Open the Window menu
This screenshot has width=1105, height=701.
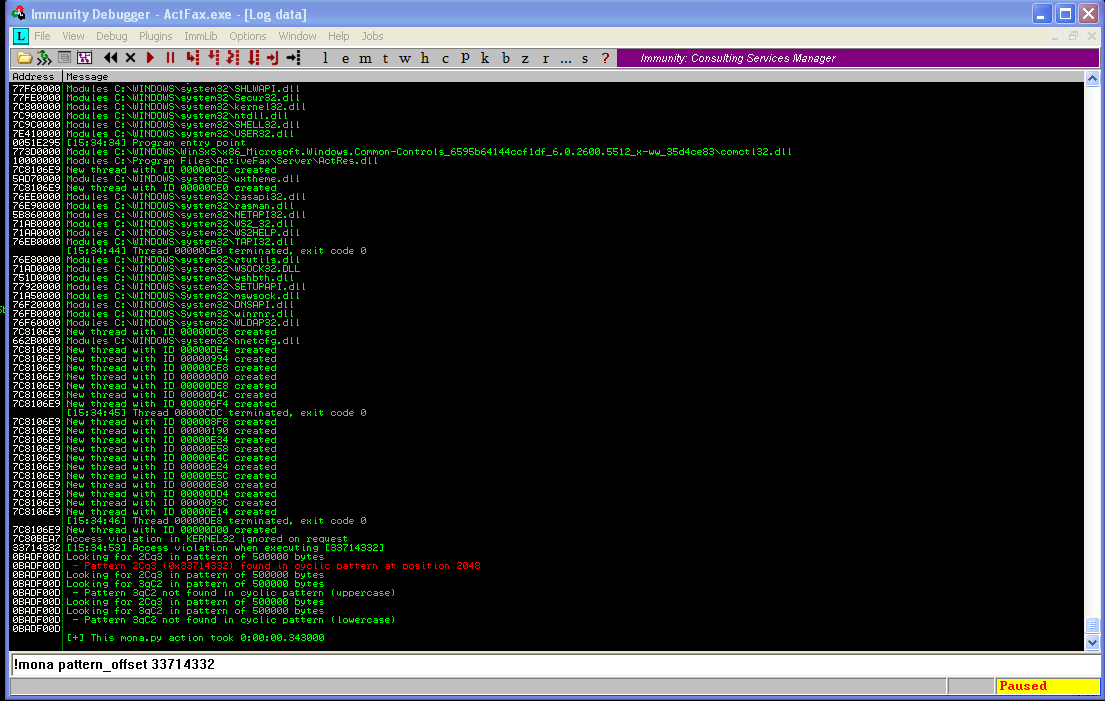click(297, 36)
